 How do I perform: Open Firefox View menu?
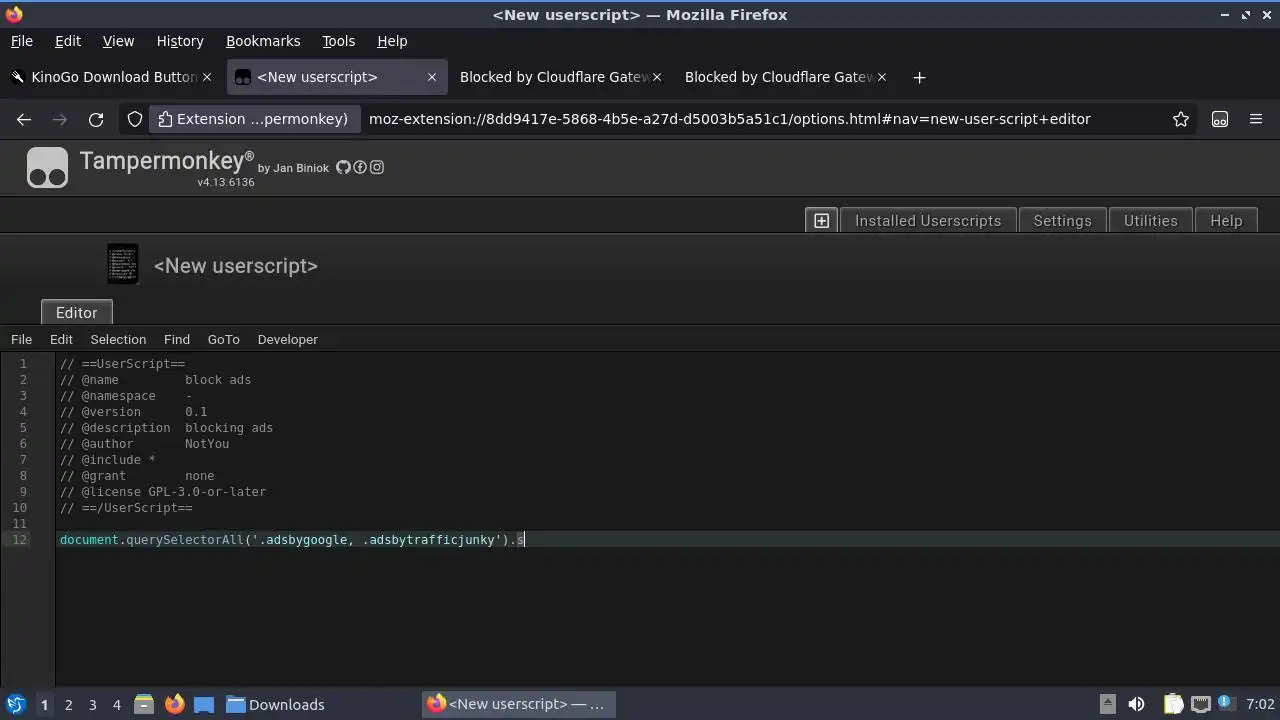[x=118, y=41]
